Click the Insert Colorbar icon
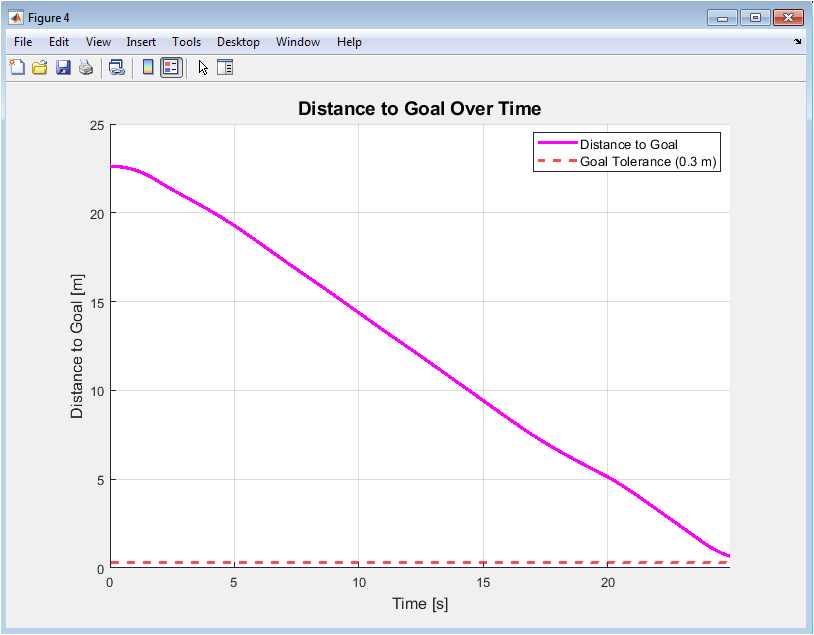 148,68
